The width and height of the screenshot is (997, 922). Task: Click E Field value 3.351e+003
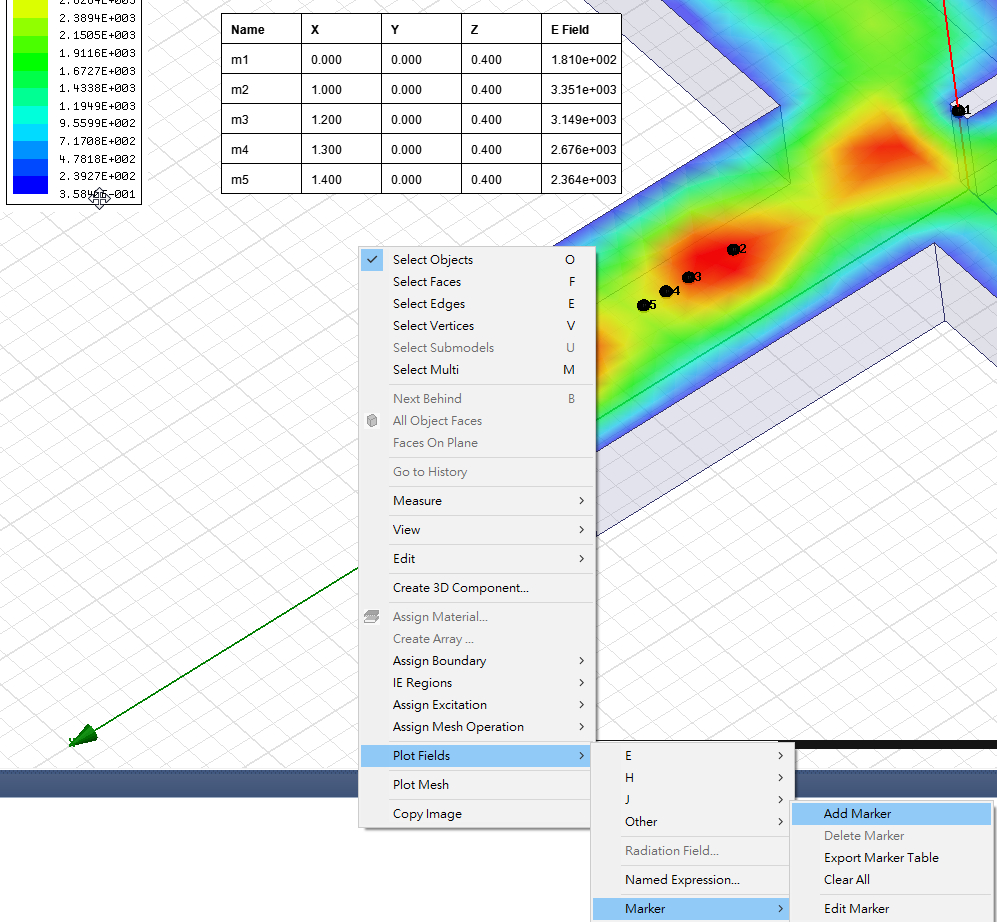[x=582, y=89]
